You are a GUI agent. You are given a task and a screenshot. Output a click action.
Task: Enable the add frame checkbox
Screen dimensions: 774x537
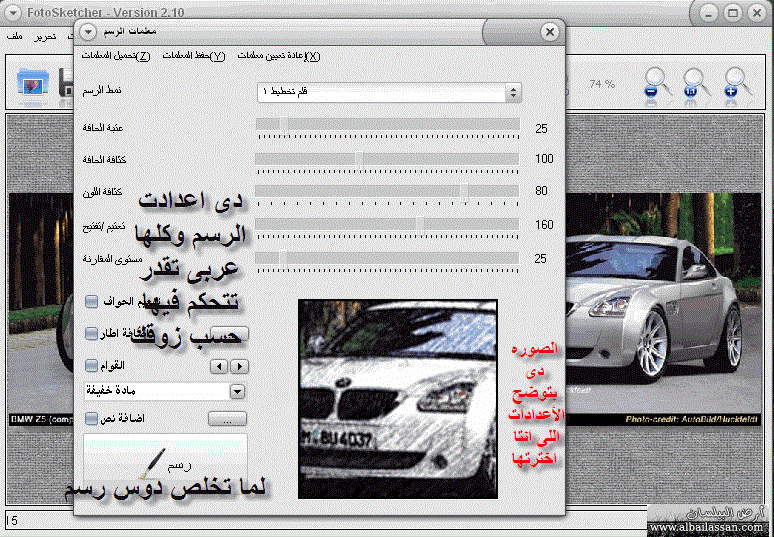point(92,333)
